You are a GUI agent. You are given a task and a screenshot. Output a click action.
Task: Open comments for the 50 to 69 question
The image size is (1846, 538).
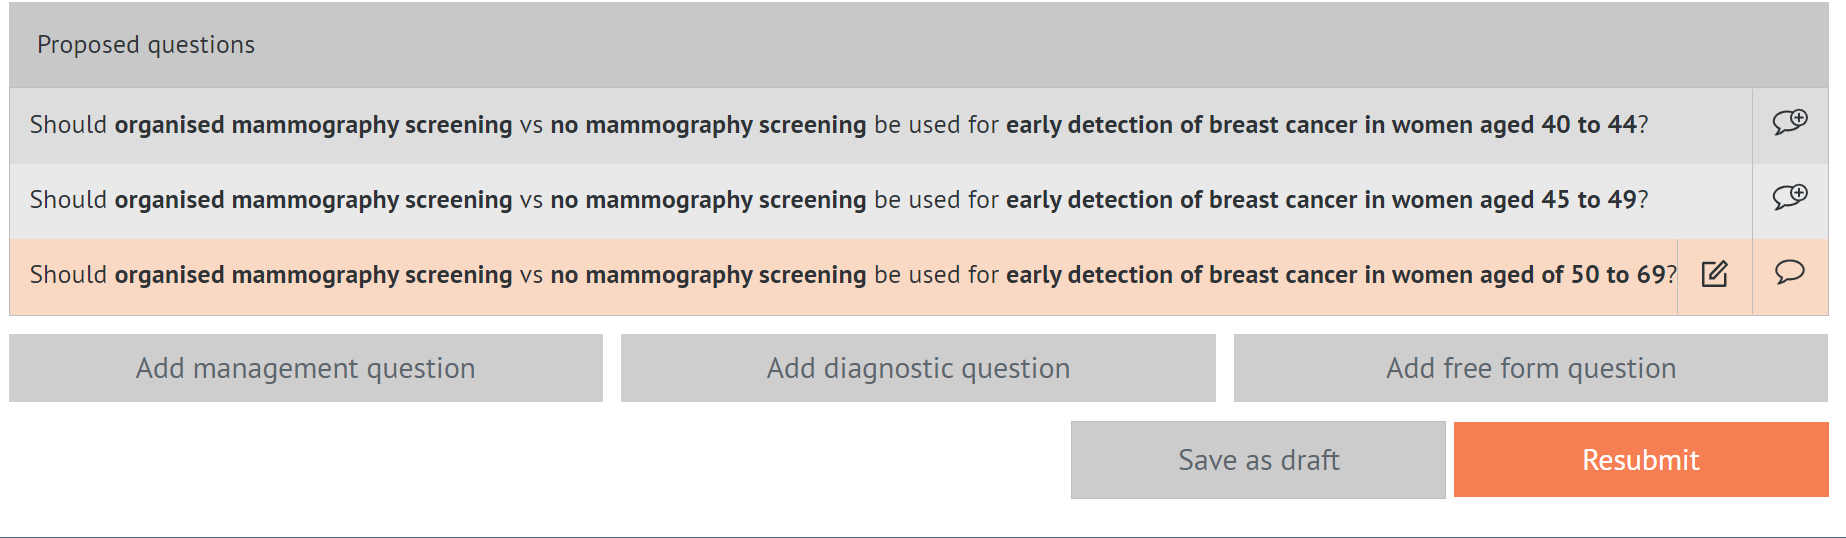(x=1789, y=273)
